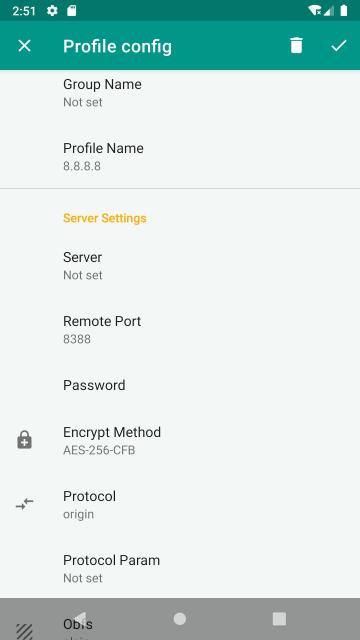
Task: Tap the delete profile trash icon
Action: [x=296, y=45]
